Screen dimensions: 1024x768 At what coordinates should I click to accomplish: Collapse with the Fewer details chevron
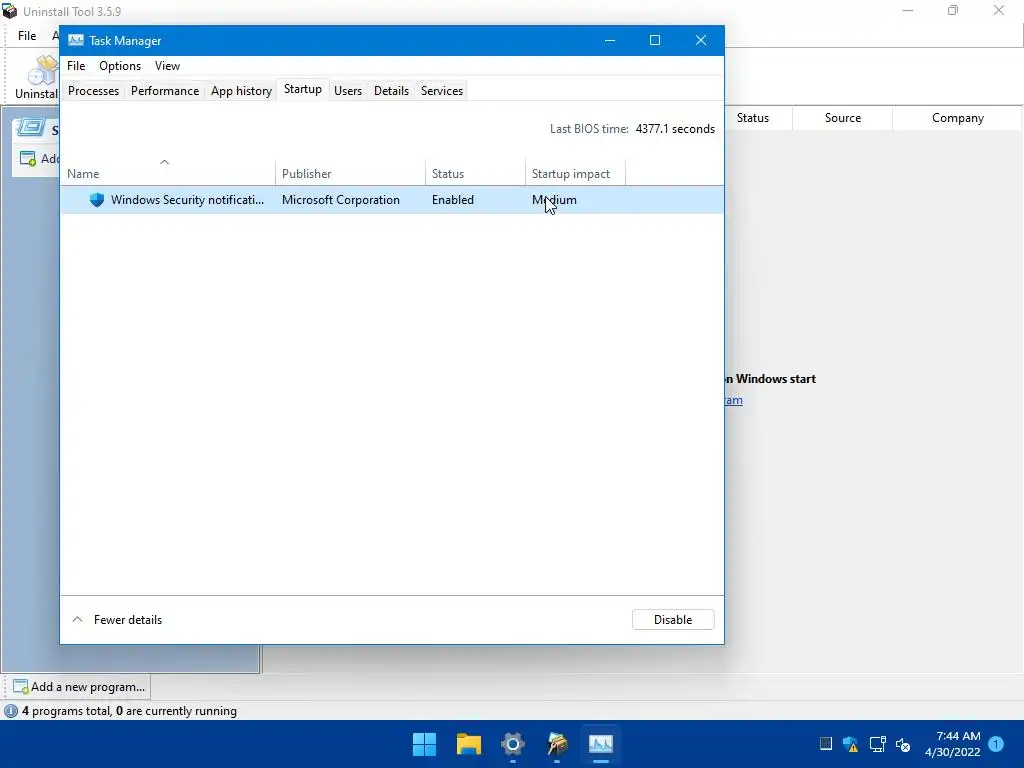[x=77, y=620]
